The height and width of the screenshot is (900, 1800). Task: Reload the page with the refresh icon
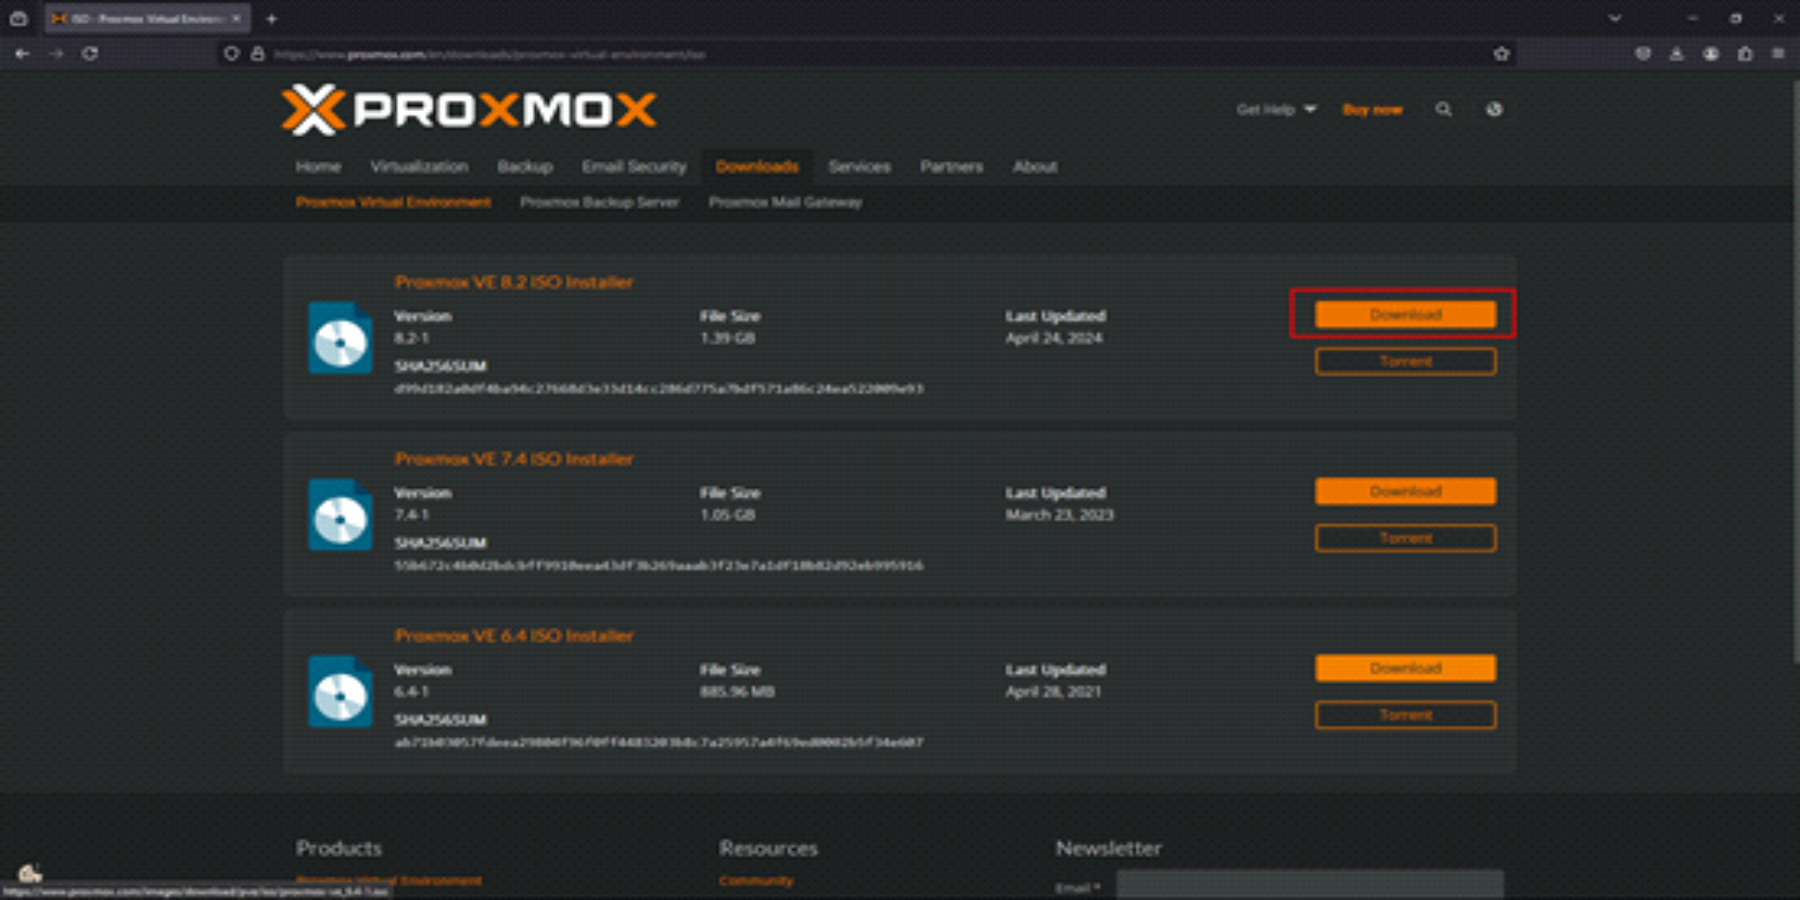click(90, 54)
